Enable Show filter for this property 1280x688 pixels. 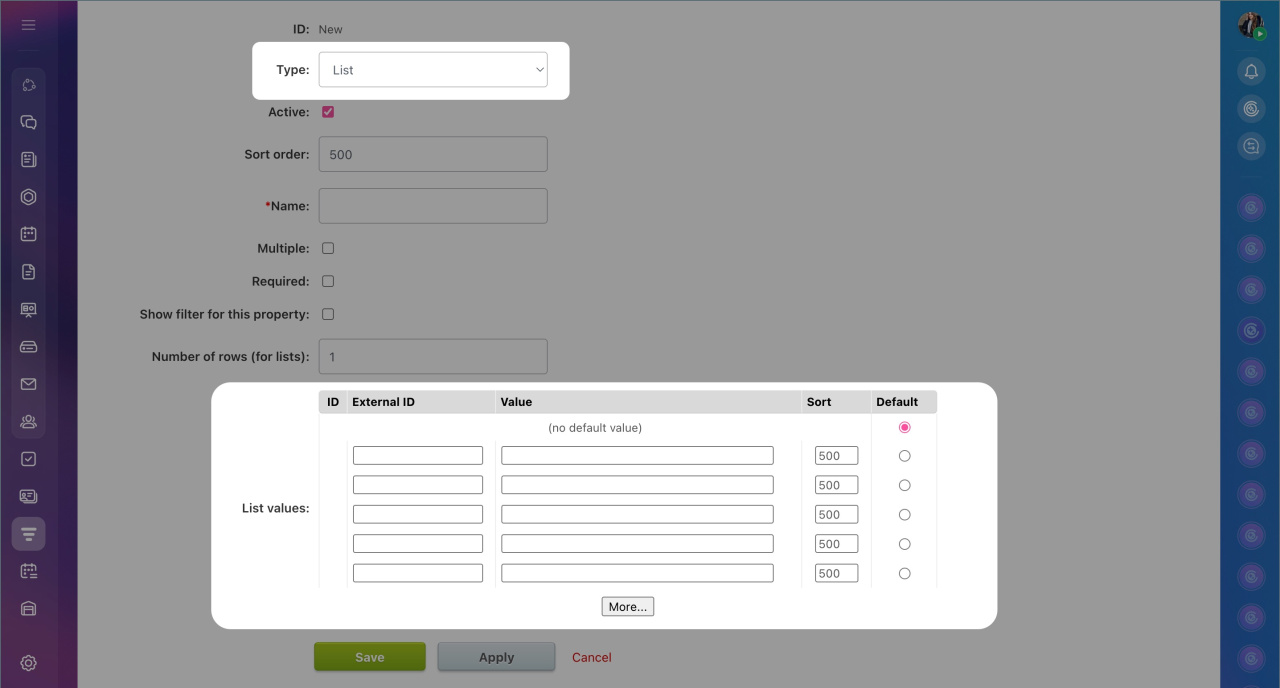328,314
